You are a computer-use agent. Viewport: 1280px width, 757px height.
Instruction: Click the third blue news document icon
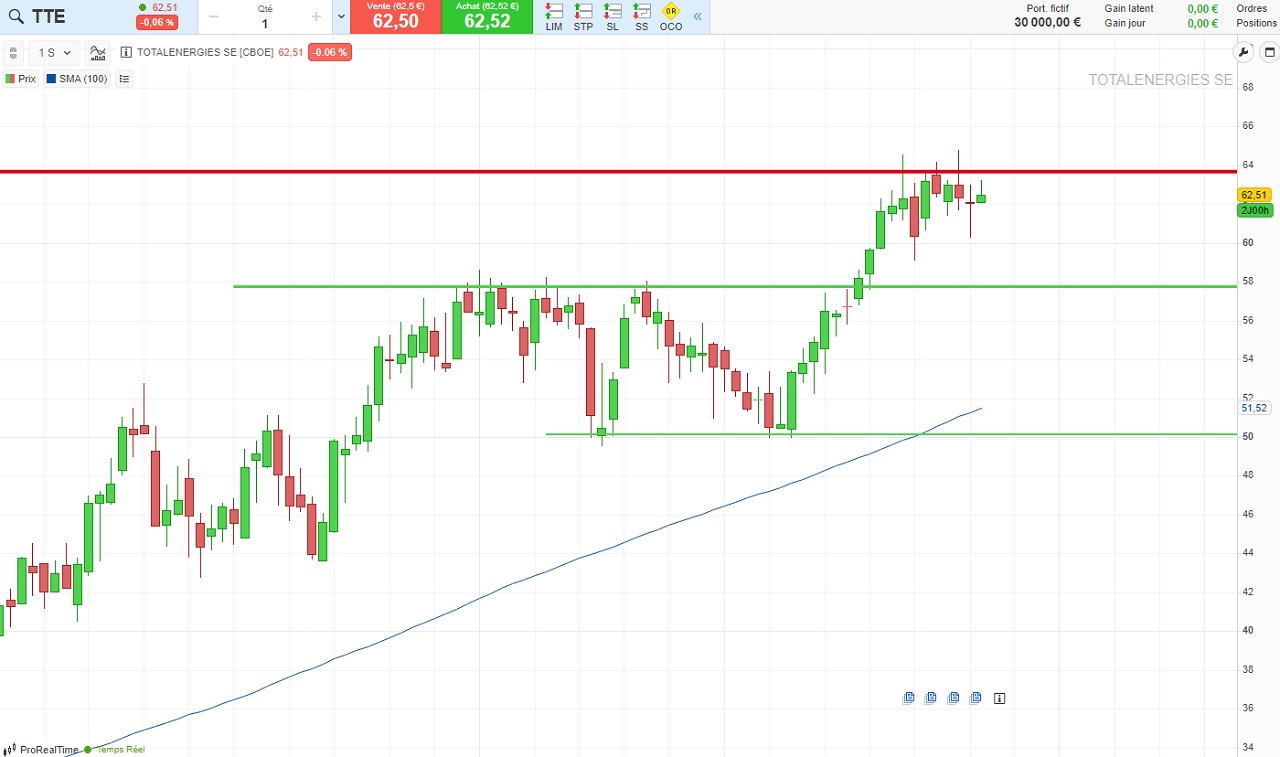coord(953,698)
